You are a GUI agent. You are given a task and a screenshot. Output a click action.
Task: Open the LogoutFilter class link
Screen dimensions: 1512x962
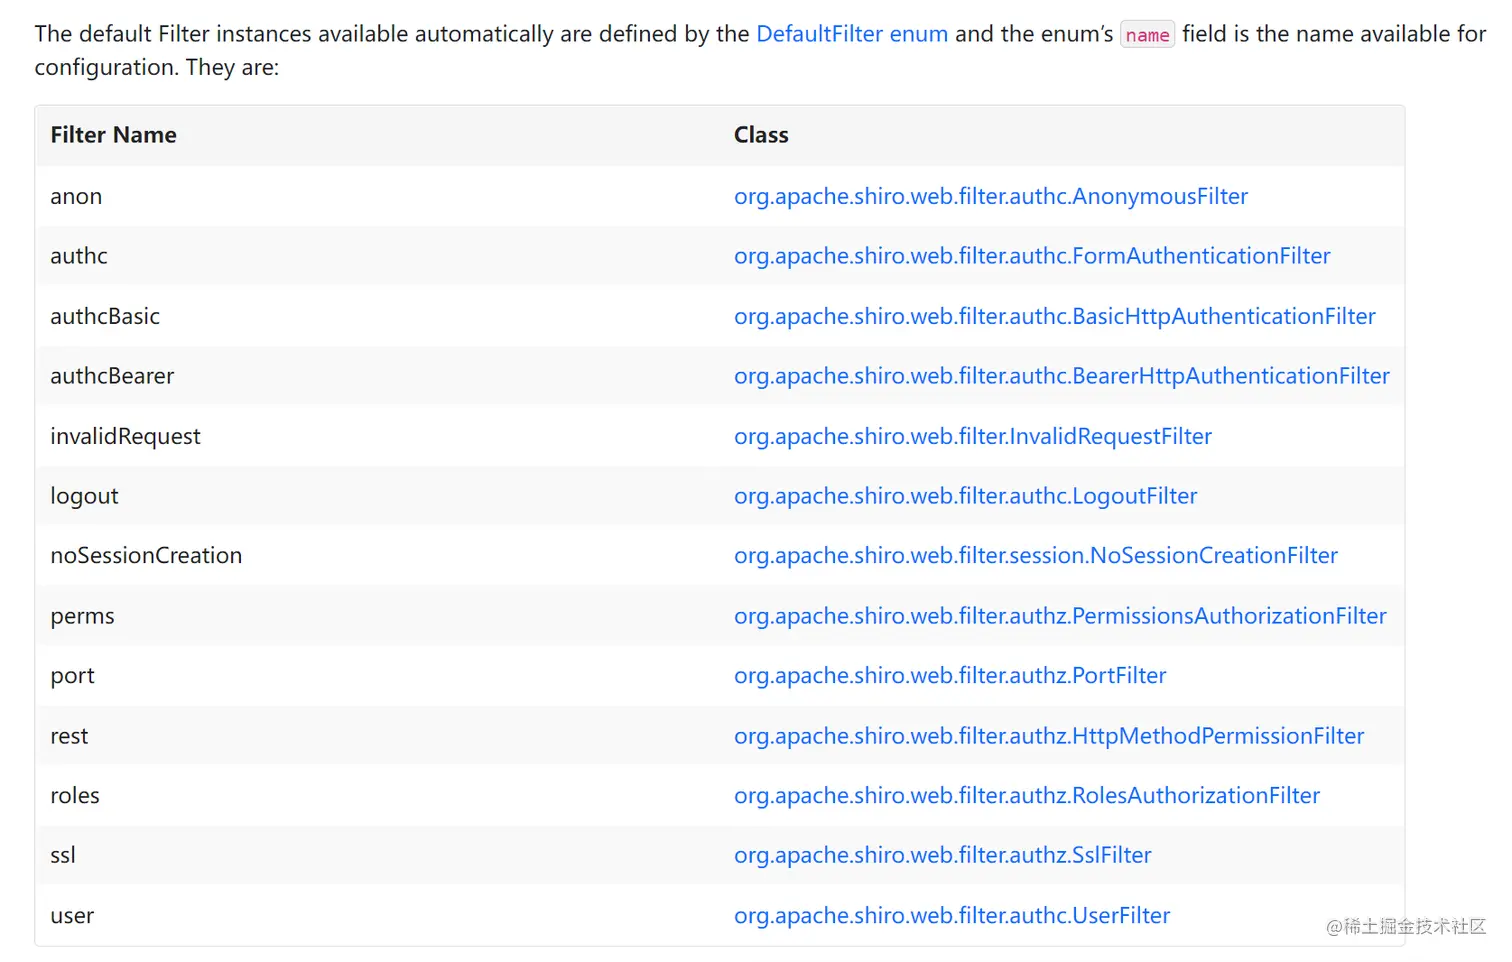click(x=966, y=496)
